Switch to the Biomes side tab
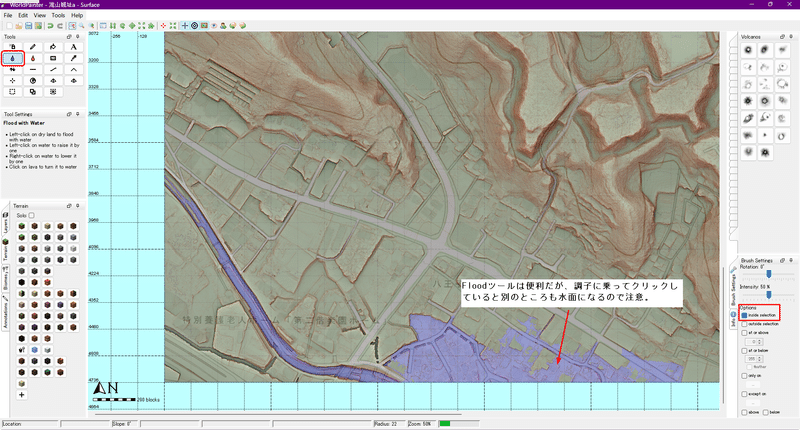This screenshot has width=800, height=430. coord(6,279)
